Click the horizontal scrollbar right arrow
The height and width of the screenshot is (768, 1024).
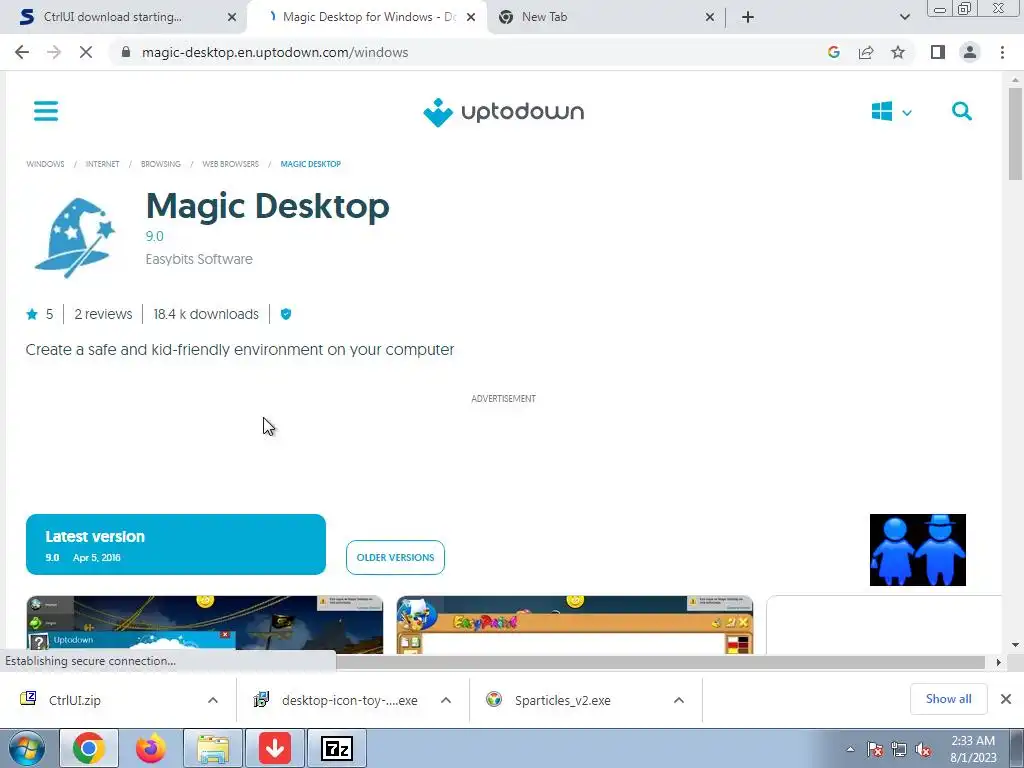coord(999,662)
